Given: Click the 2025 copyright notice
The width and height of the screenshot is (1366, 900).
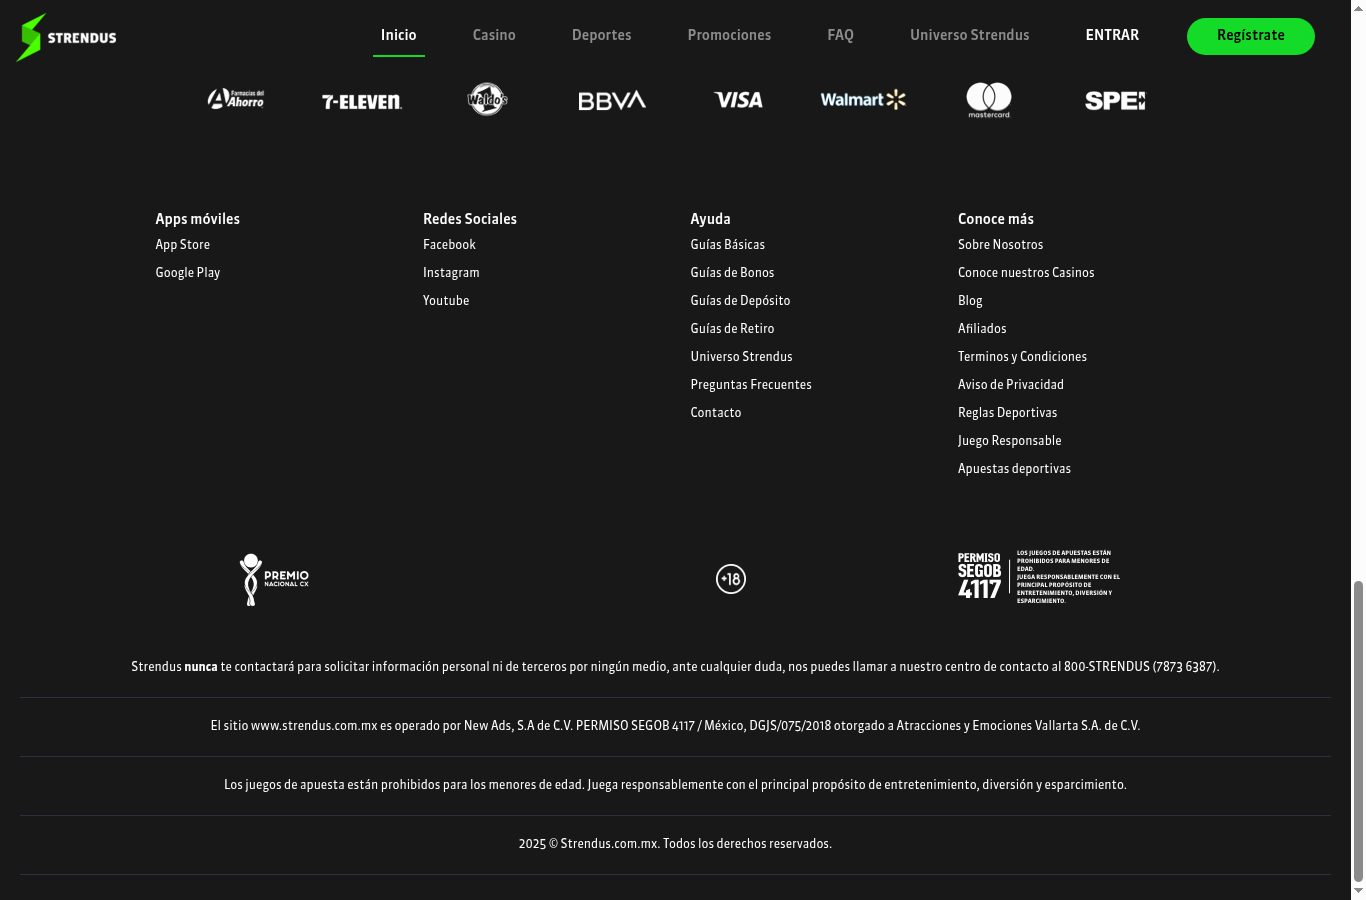Looking at the screenshot, I should 675,844.
